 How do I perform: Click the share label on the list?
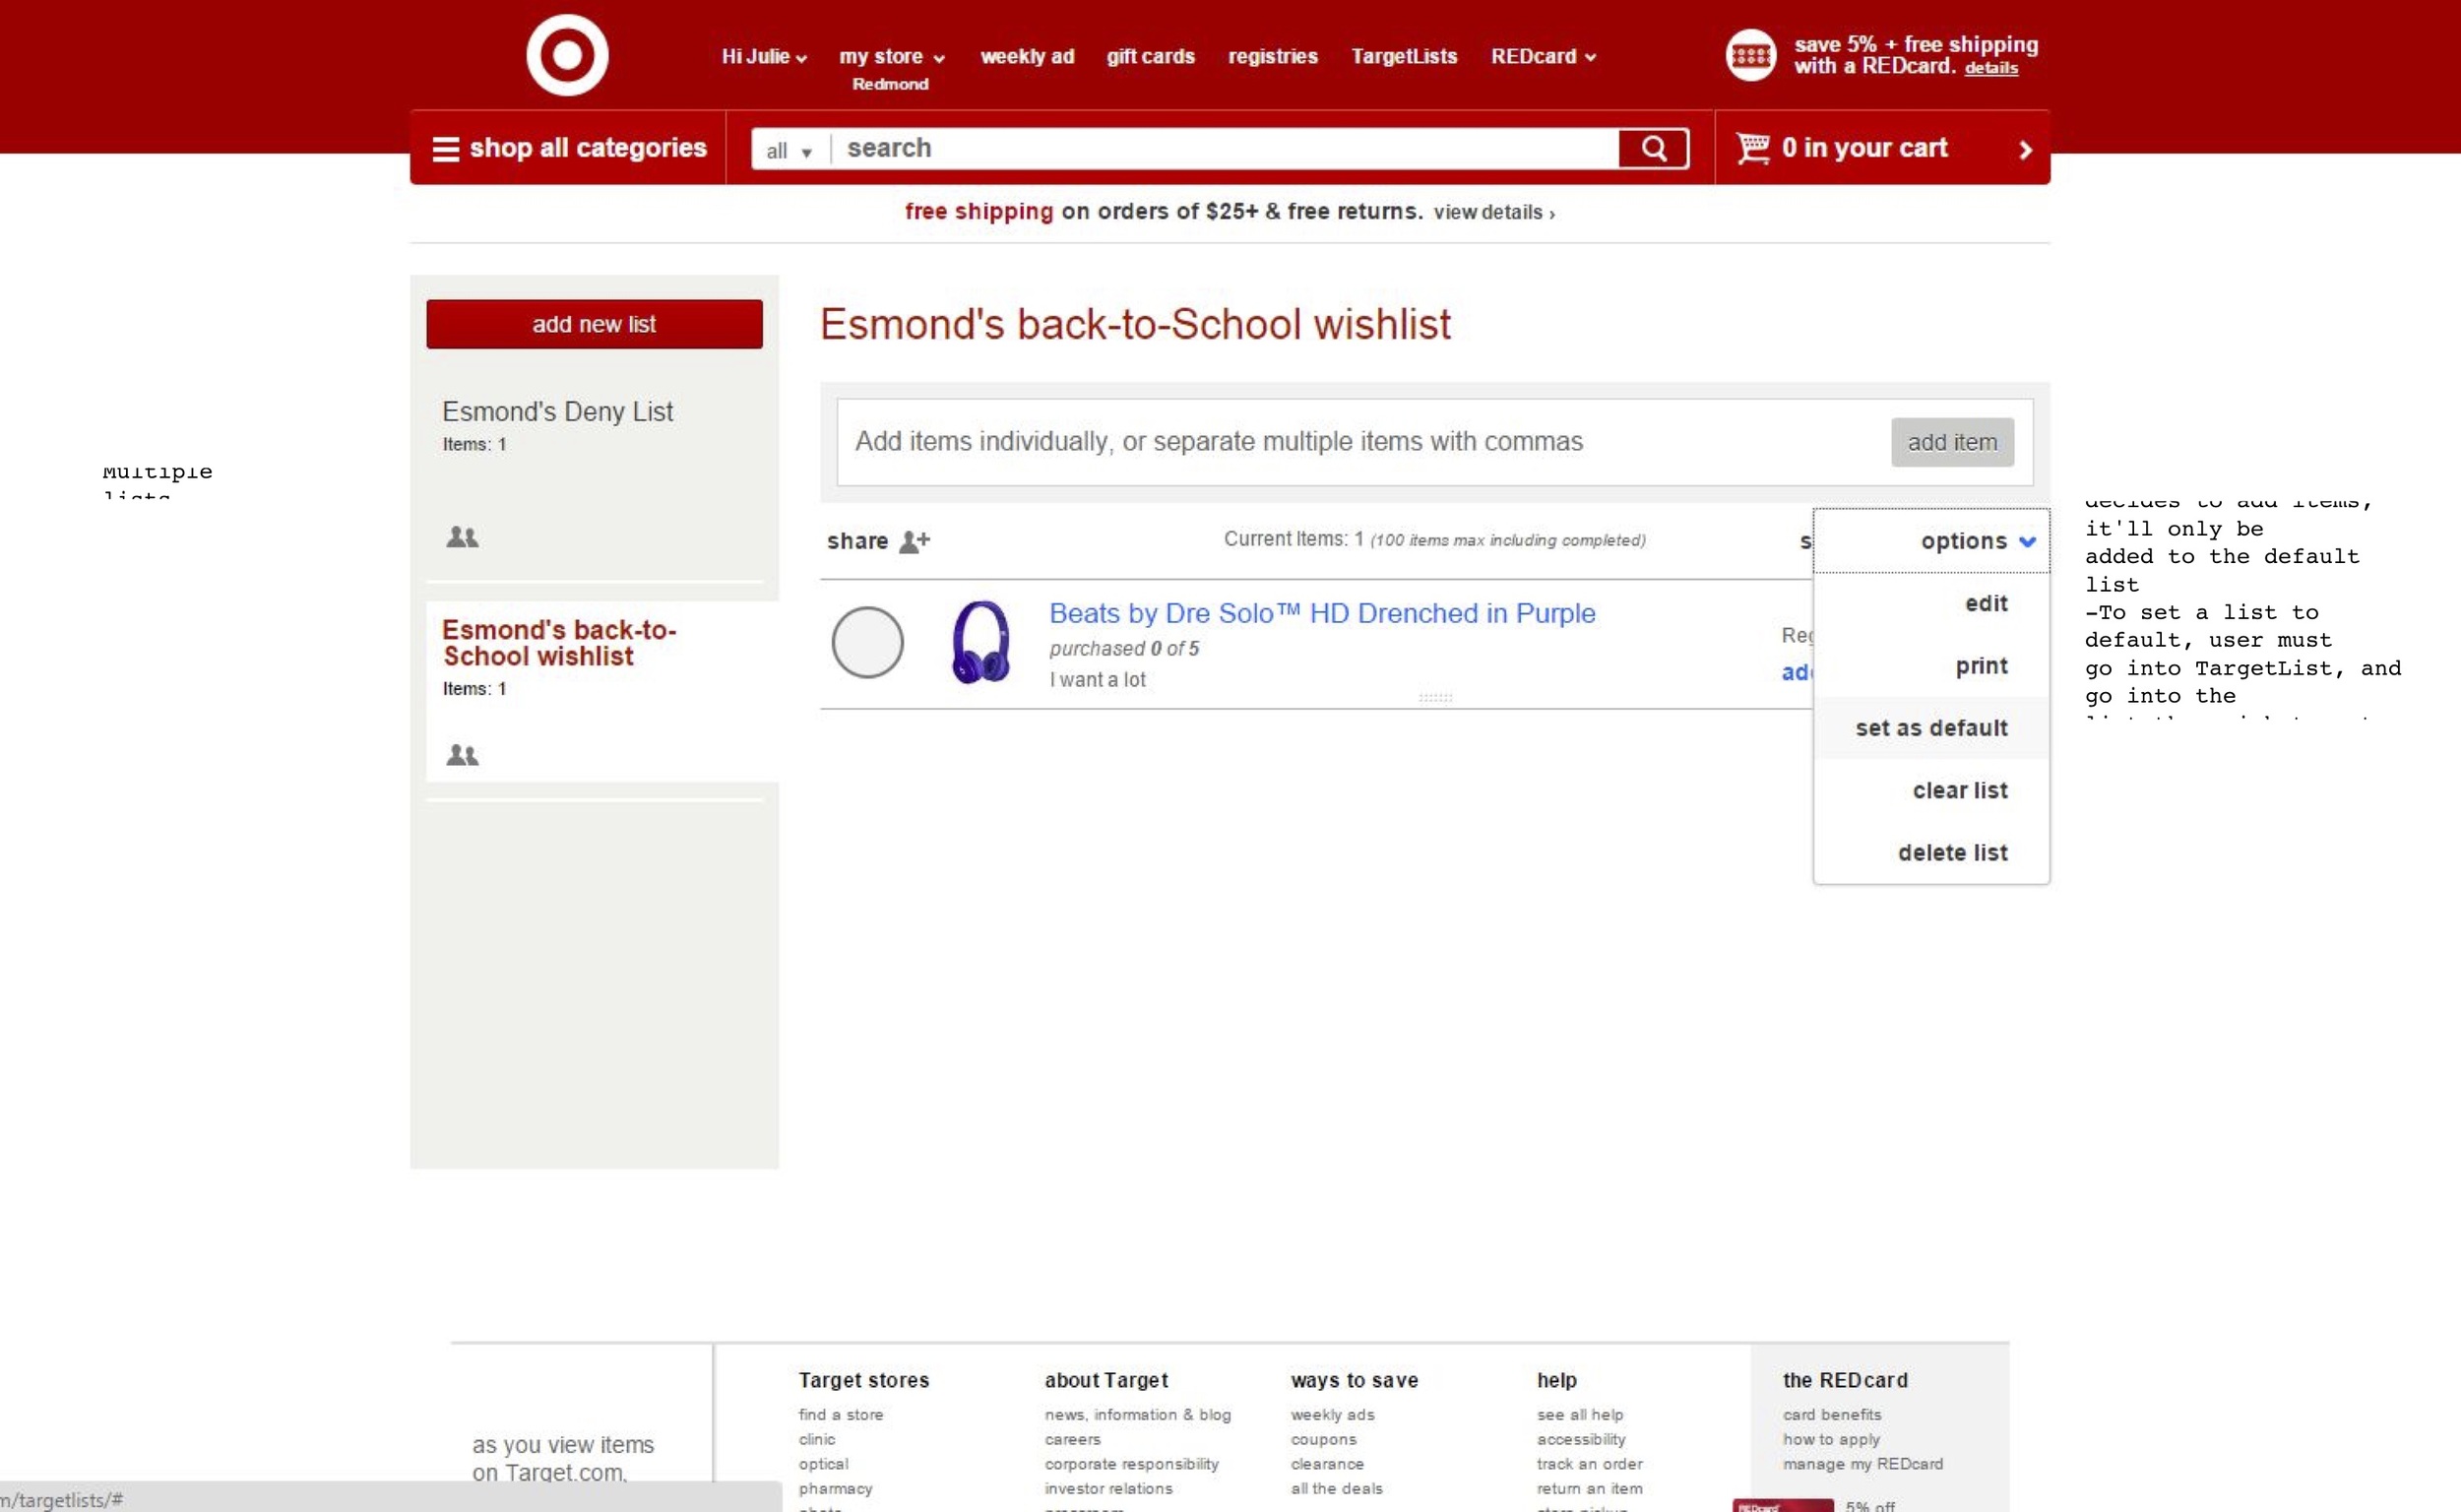point(857,541)
